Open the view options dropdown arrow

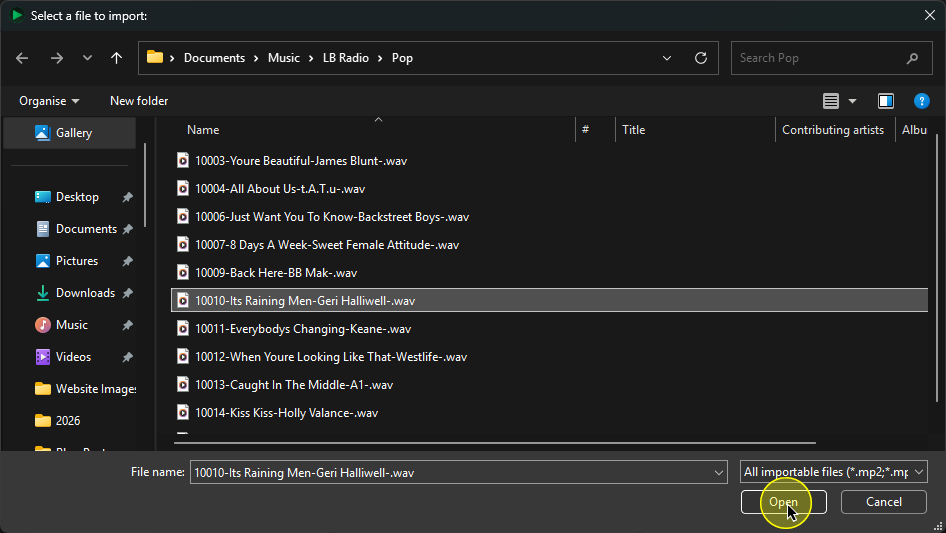[852, 101]
